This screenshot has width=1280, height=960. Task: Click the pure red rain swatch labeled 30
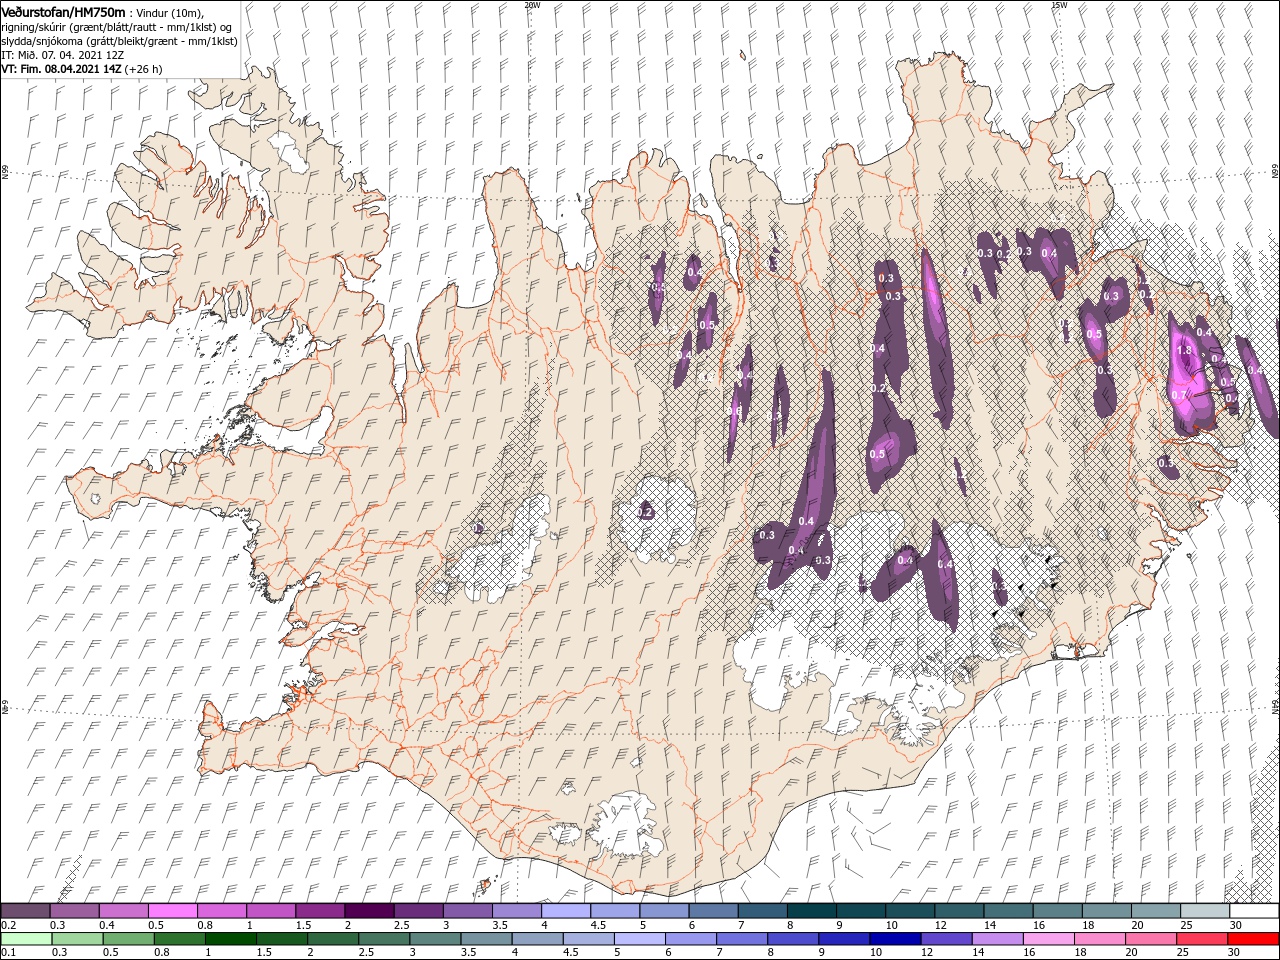[x=1254, y=939]
